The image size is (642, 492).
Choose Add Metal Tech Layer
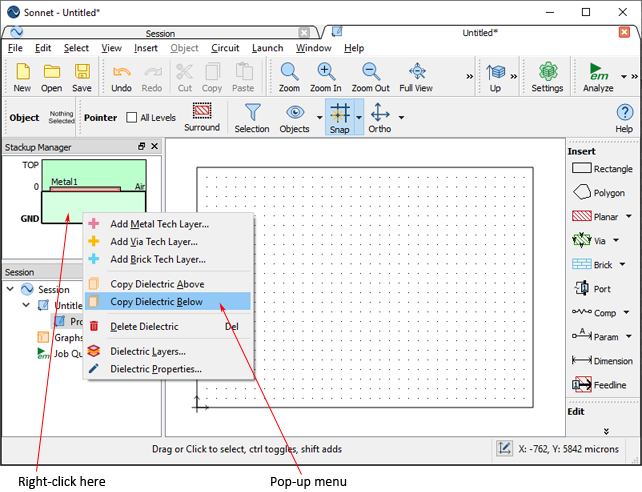coord(168,224)
